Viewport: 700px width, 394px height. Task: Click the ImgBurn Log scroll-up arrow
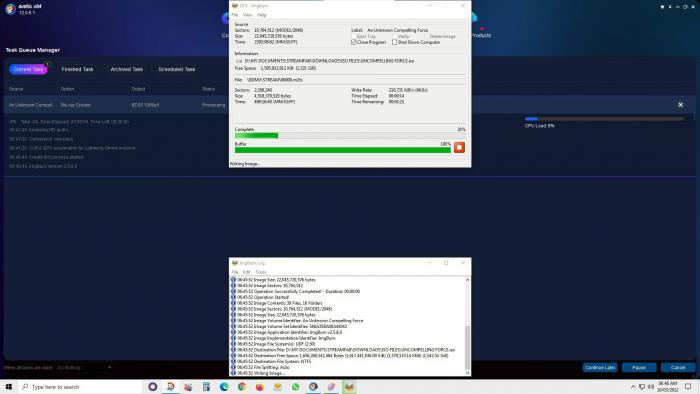pyautogui.click(x=467, y=280)
